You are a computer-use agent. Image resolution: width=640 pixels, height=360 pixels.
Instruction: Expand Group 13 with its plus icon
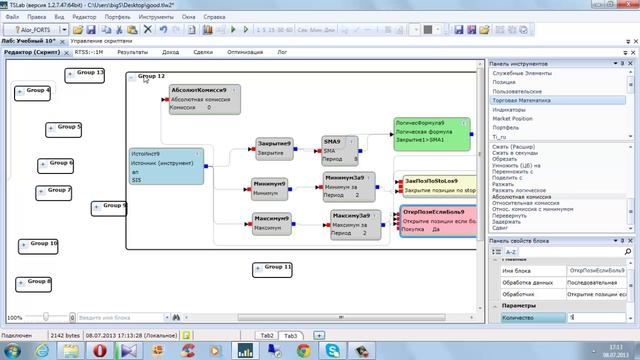click(x=70, y=74)
